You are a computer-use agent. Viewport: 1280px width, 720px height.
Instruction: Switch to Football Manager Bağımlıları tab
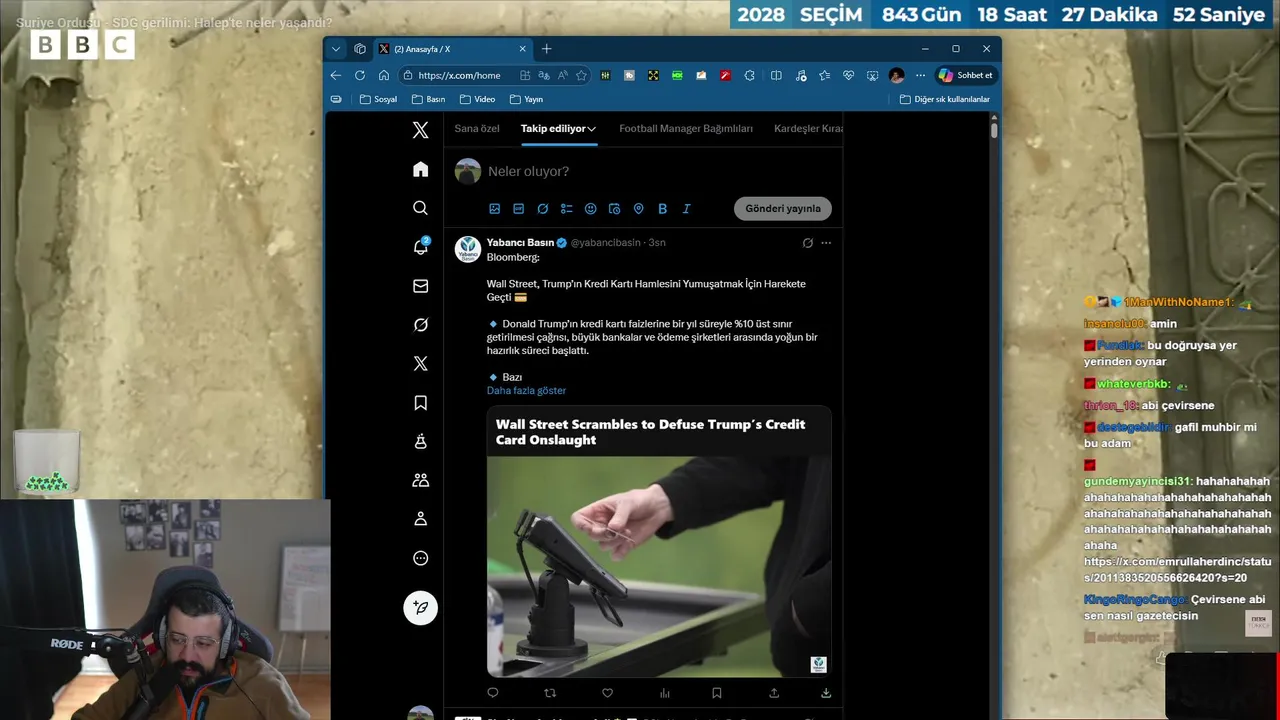tap(686, 129)
